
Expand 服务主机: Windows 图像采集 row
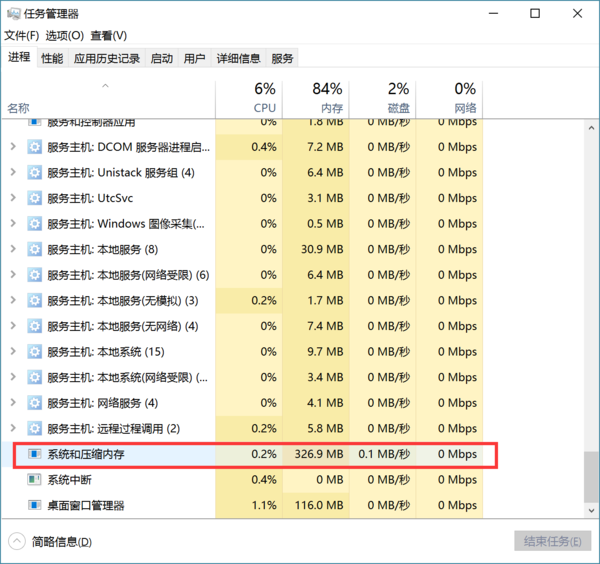13,223
